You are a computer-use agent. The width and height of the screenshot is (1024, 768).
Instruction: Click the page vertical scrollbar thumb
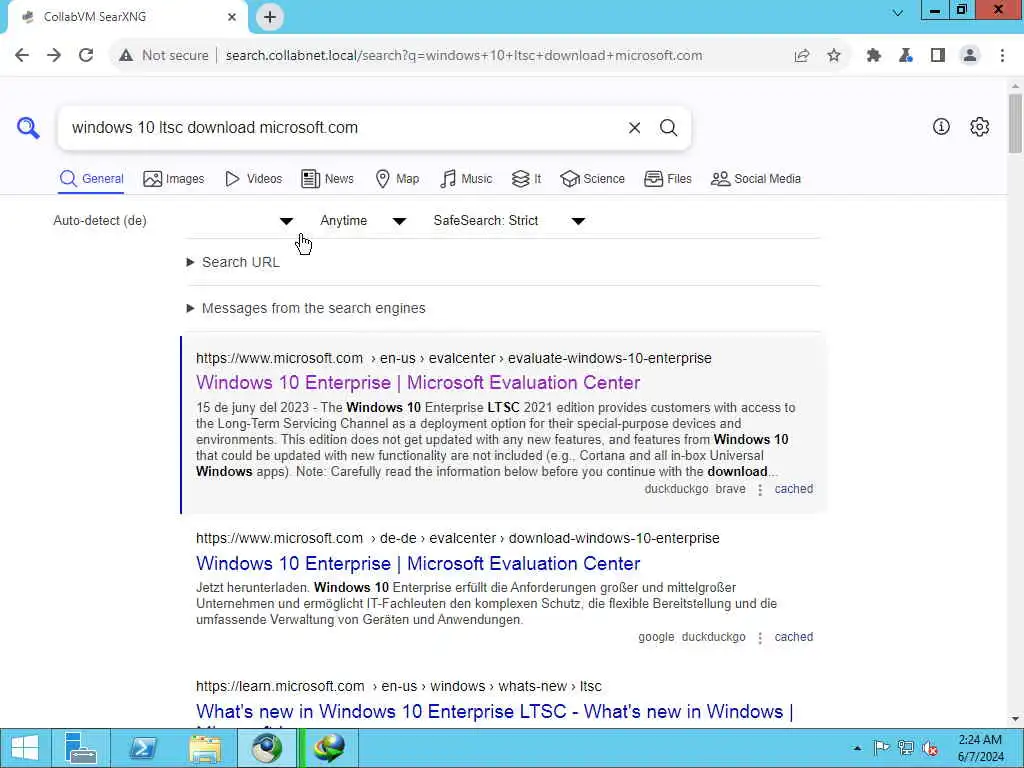(1015, 124)
